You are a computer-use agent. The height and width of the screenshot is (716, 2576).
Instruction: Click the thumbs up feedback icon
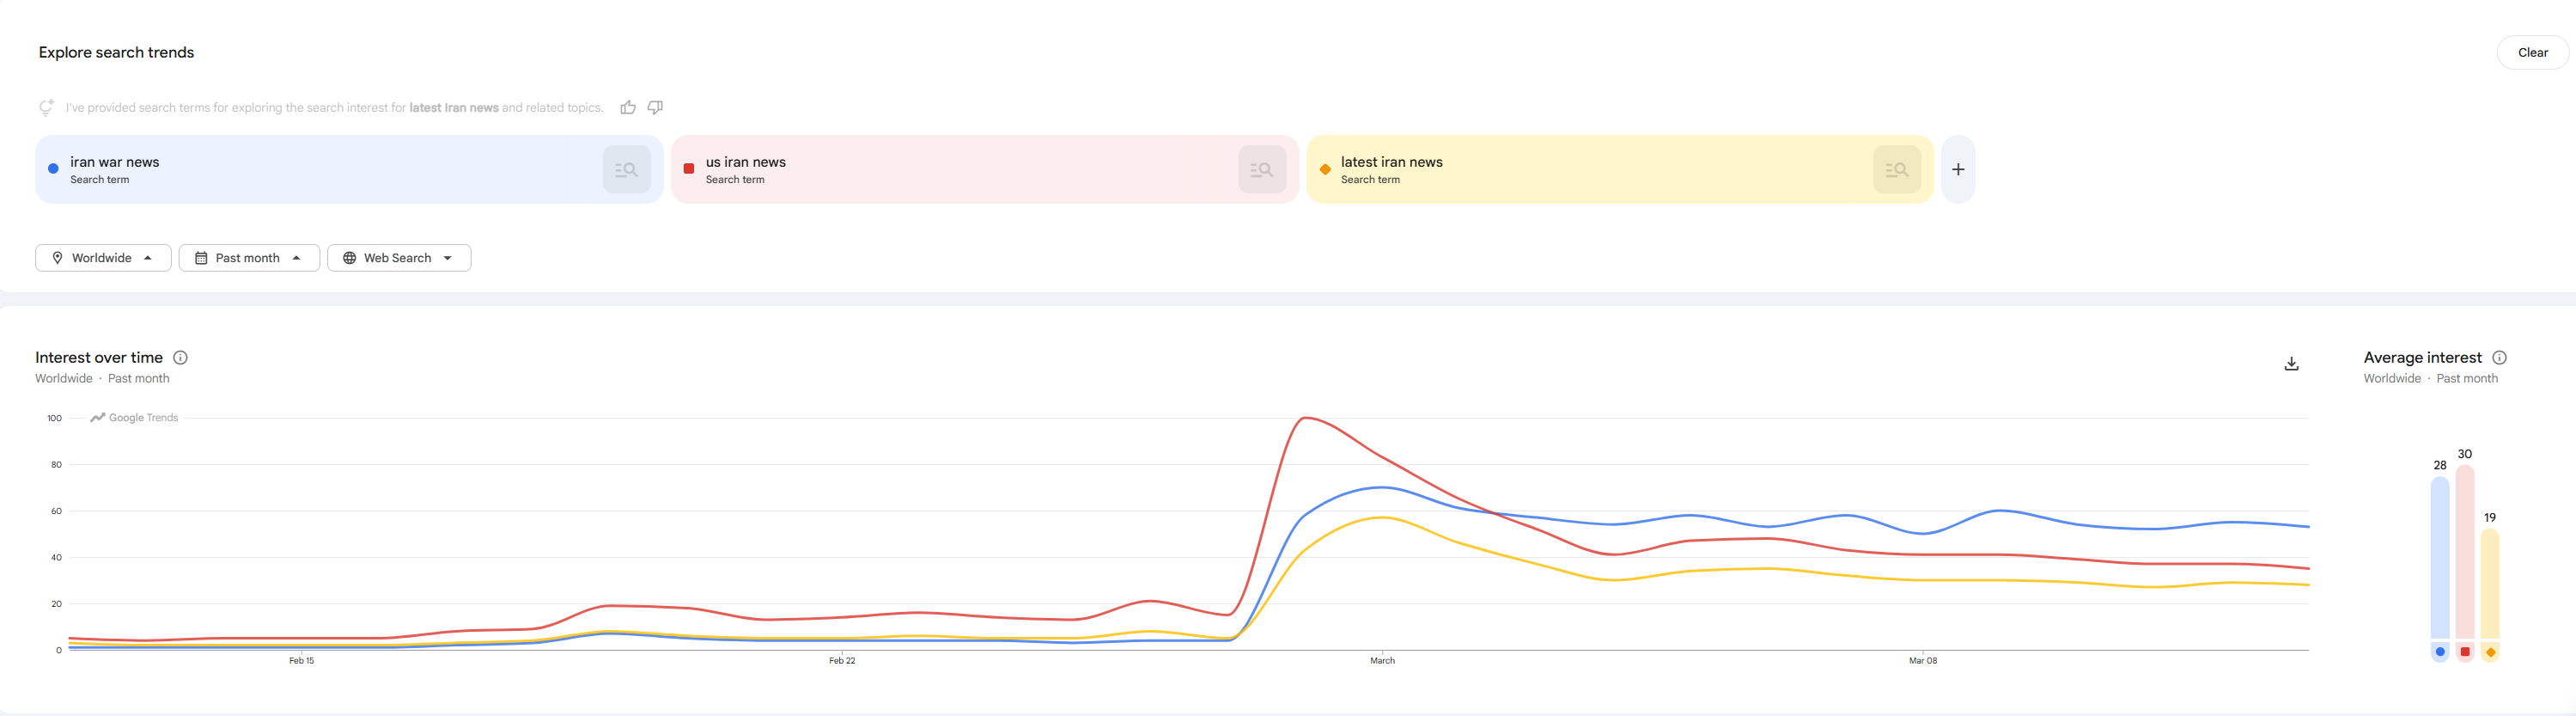[x=628, y=108]
